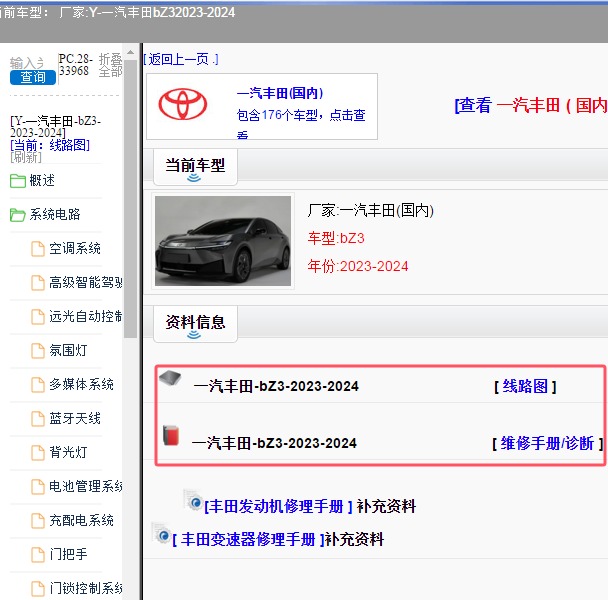Open the 概述 folder icon
This screenshot has height=600, width=608.
click(18, 181)
